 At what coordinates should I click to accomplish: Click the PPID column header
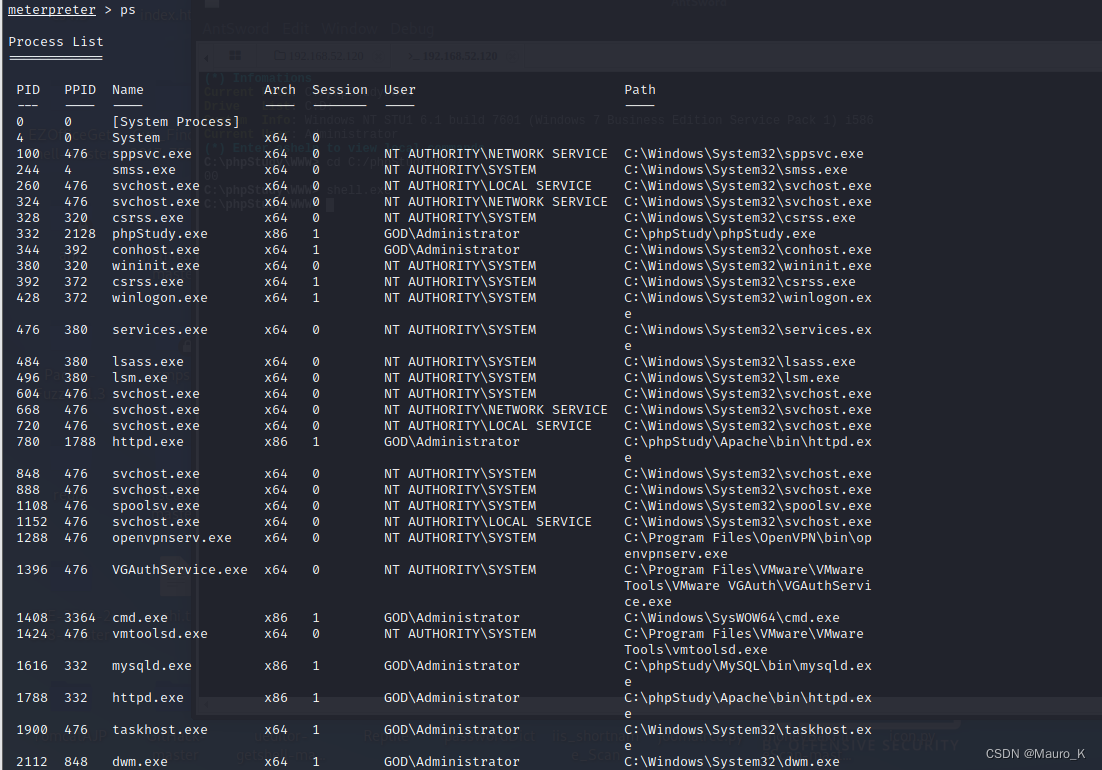(x=80, y=90)
